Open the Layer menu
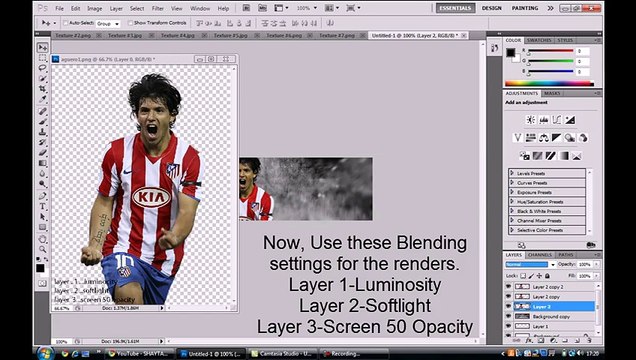636x360 pixels. pos(116,9)
